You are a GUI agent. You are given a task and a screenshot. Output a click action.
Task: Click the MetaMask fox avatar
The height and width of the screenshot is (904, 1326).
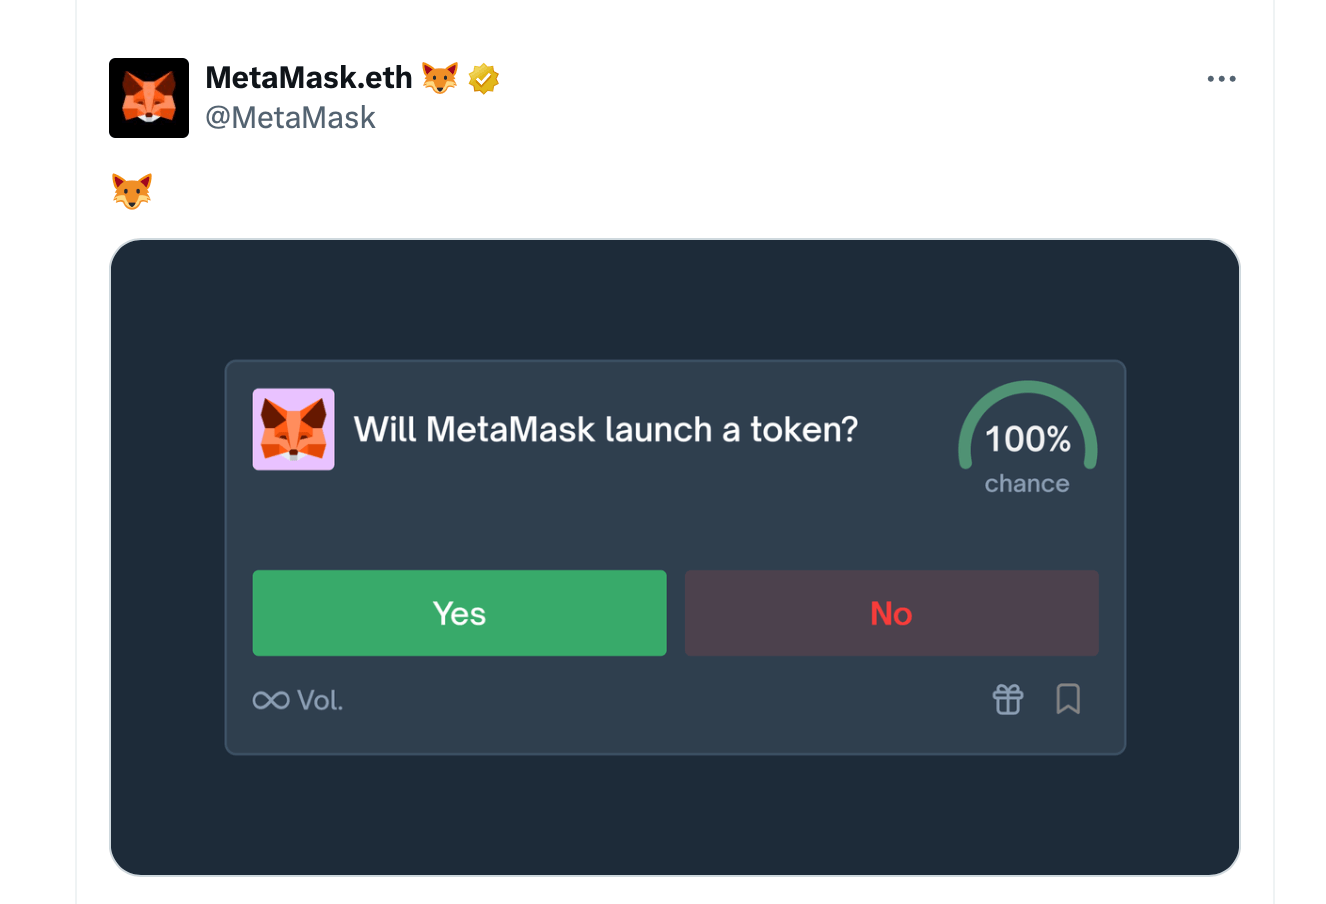click(x=148, y=97)
